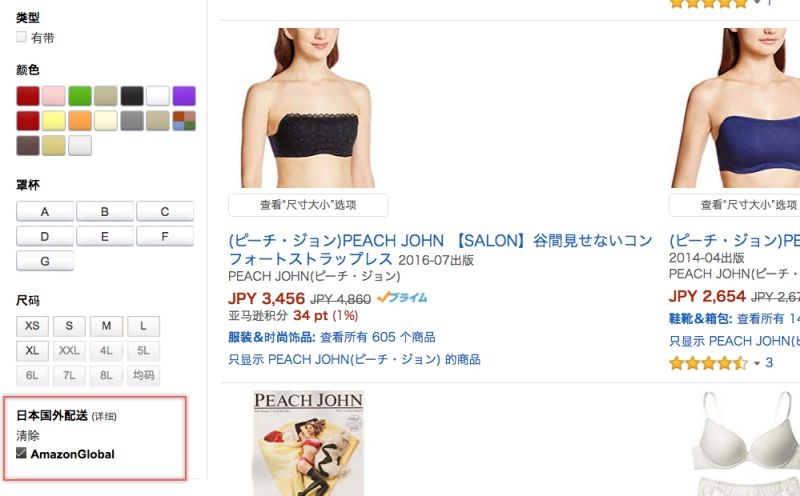Click the multicolor swatch icon
The height and width of the screenshot is (496, 800).
184,121
